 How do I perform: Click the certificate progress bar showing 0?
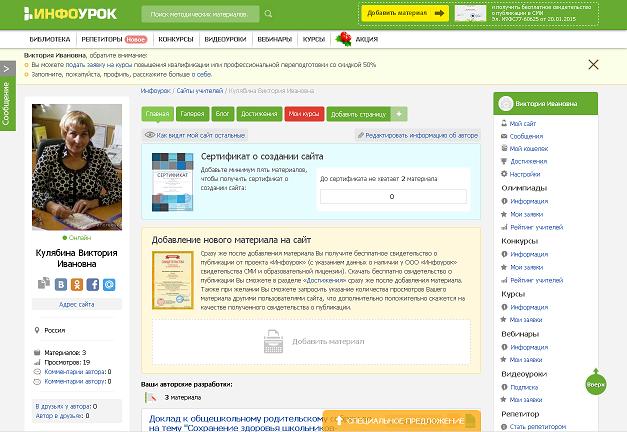click(x=393, y=196)
